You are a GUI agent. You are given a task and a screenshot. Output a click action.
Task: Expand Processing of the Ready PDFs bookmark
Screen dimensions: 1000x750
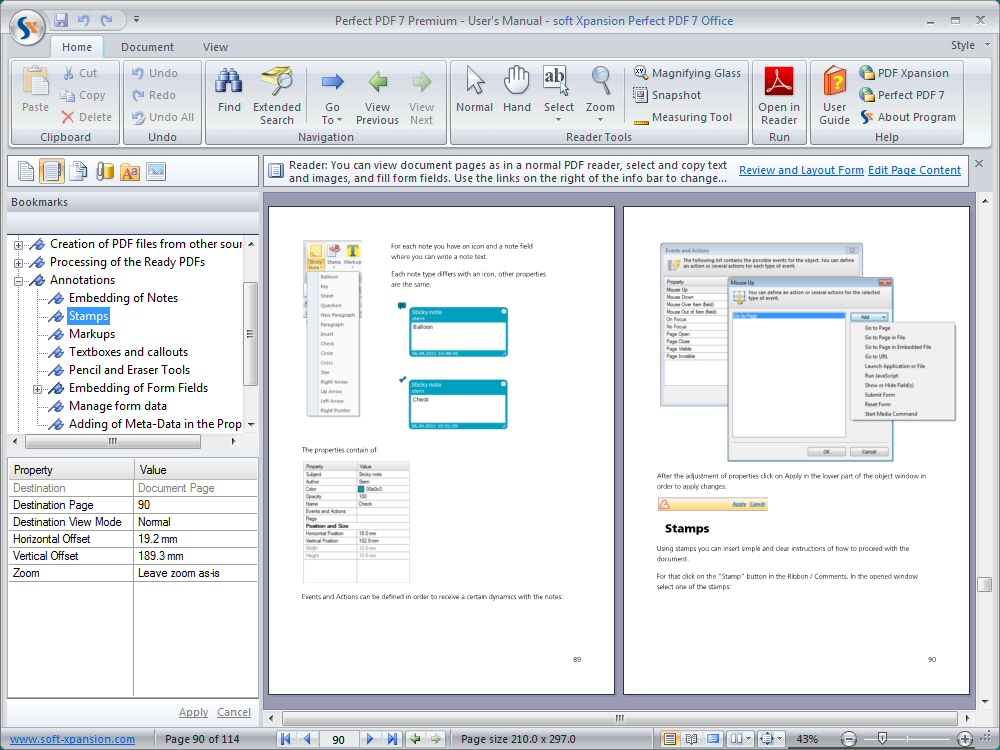pos(18,263)
